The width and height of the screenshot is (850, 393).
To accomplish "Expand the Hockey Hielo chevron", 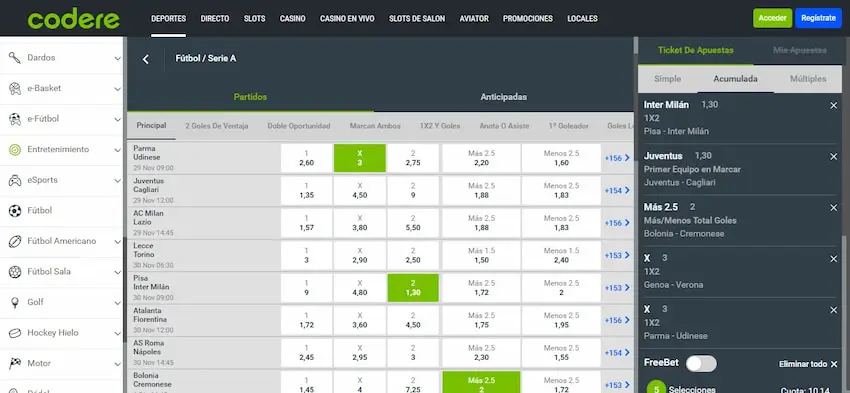I will point(118,333).
